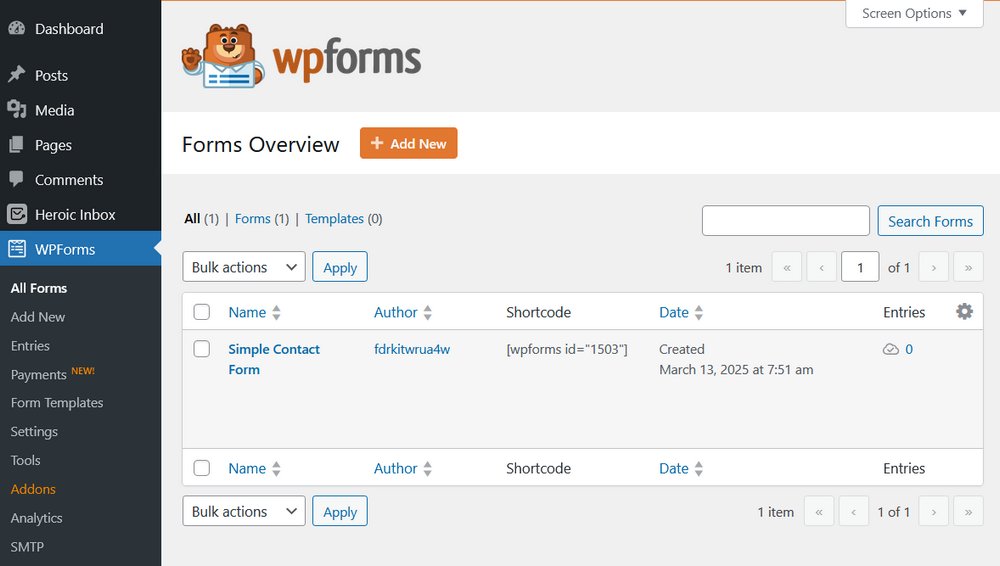
Task: Open the Tools submenu item
Action: tap(26, 460)
